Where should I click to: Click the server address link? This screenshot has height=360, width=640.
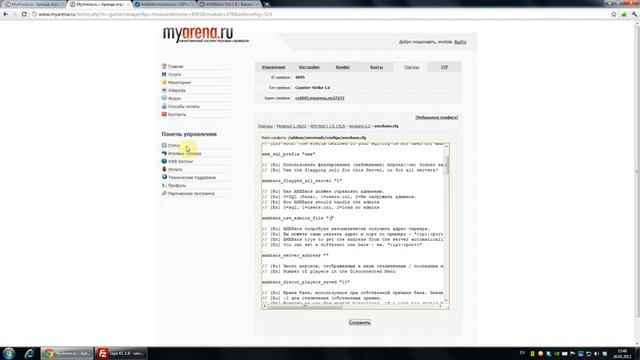click(320, 98)
